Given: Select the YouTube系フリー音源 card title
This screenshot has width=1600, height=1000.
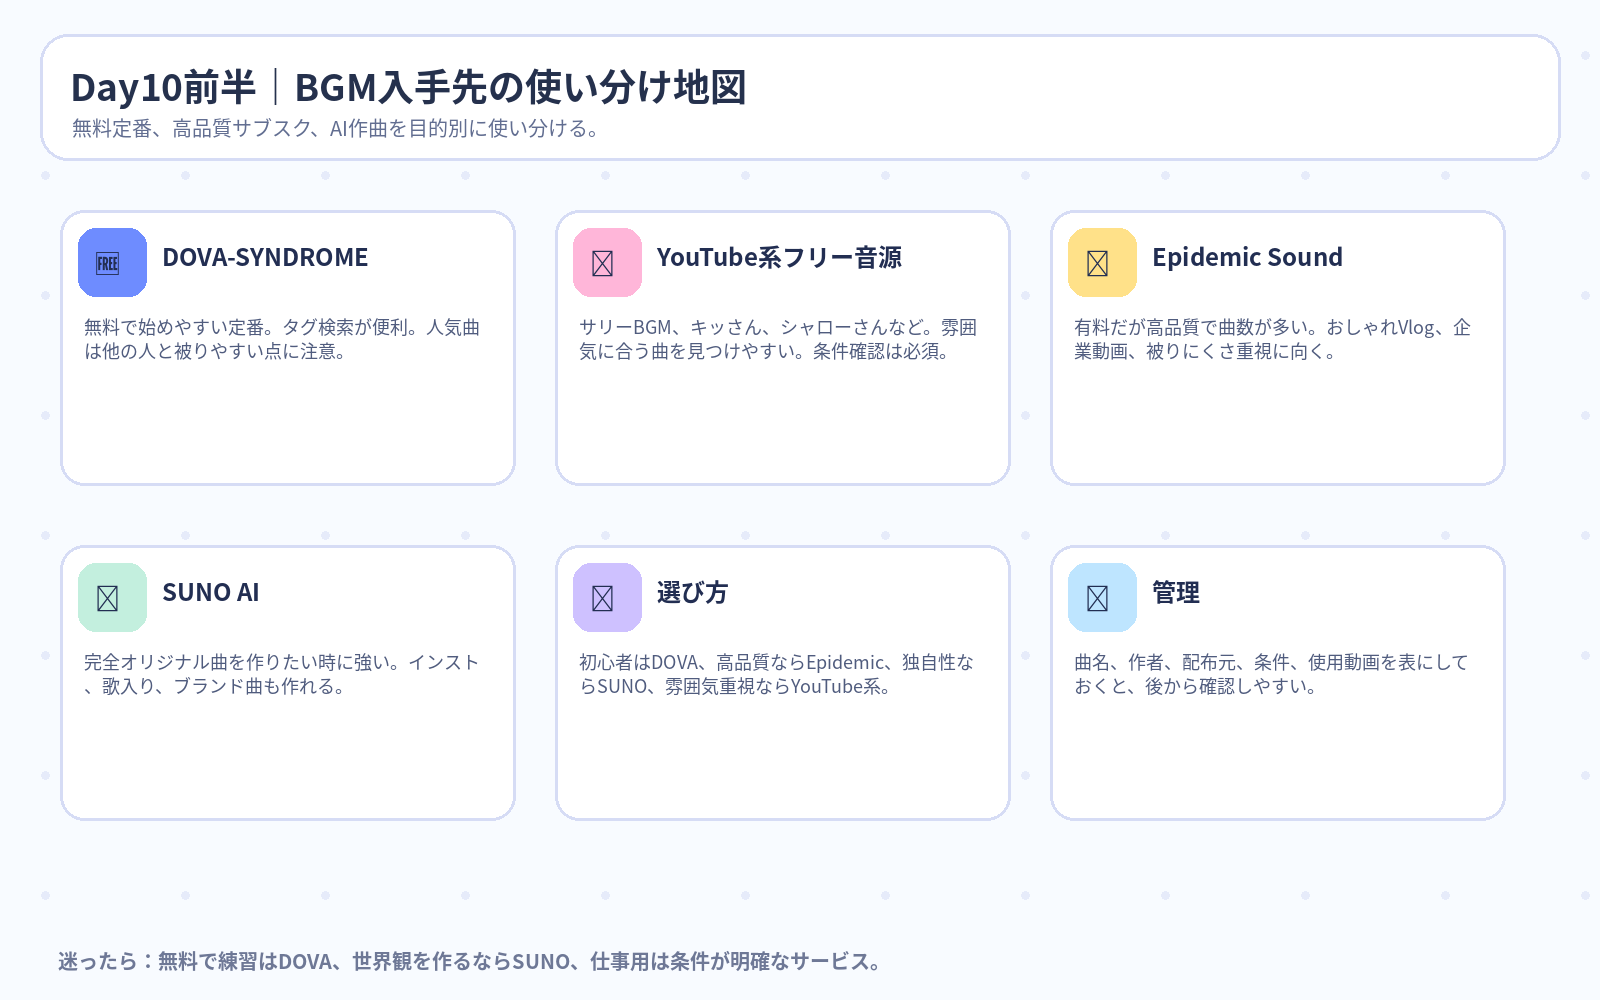Looking at the screenshot, I should [779, 258].
